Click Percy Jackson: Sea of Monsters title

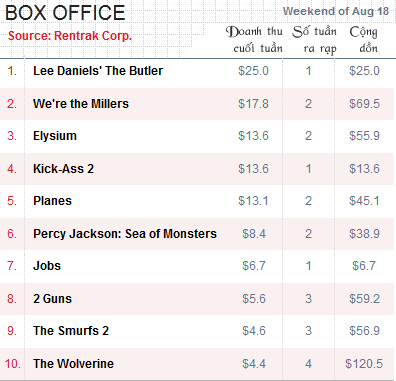(125, 234)
